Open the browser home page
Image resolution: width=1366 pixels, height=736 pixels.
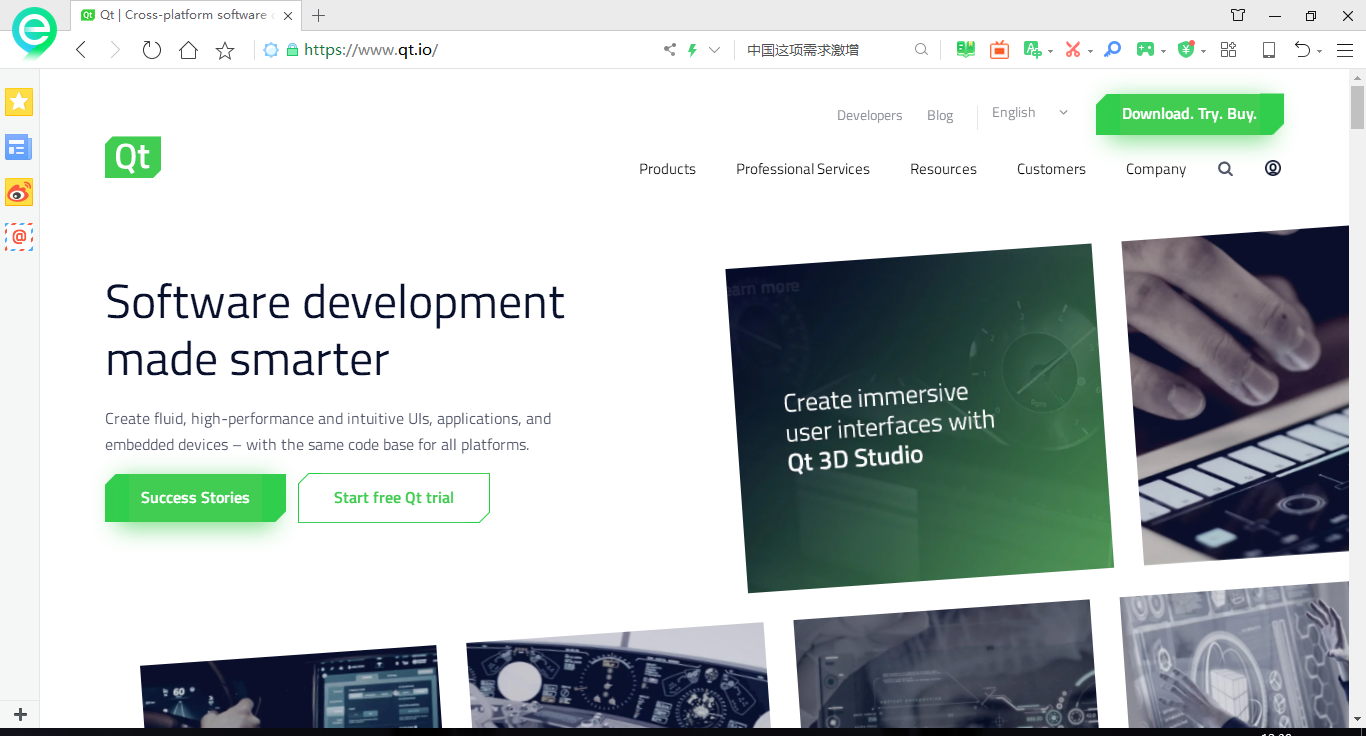pyautogui.click(x=188, y=50)
